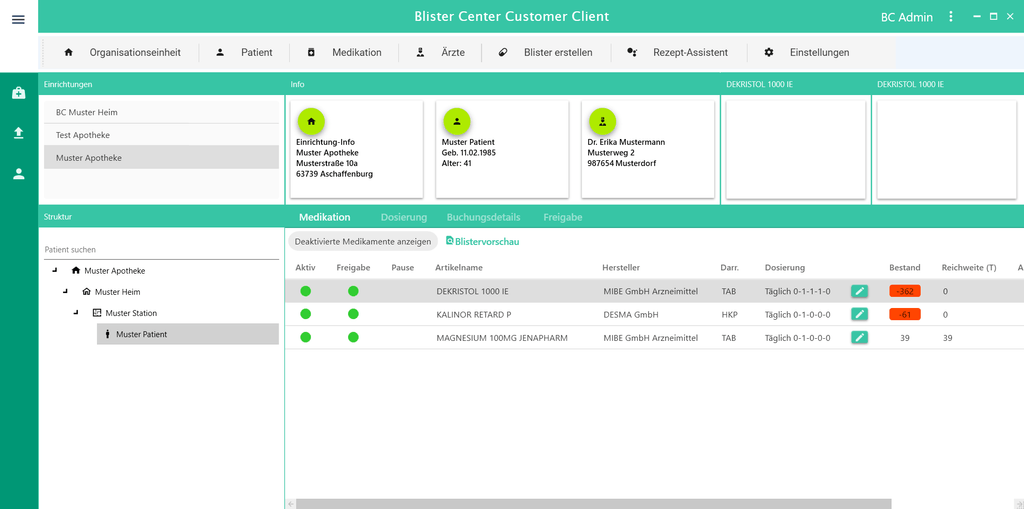The image size is (1024, 509).
Task: Click the KALINOR RETARD P article name
Action: [x=473, y=314]
